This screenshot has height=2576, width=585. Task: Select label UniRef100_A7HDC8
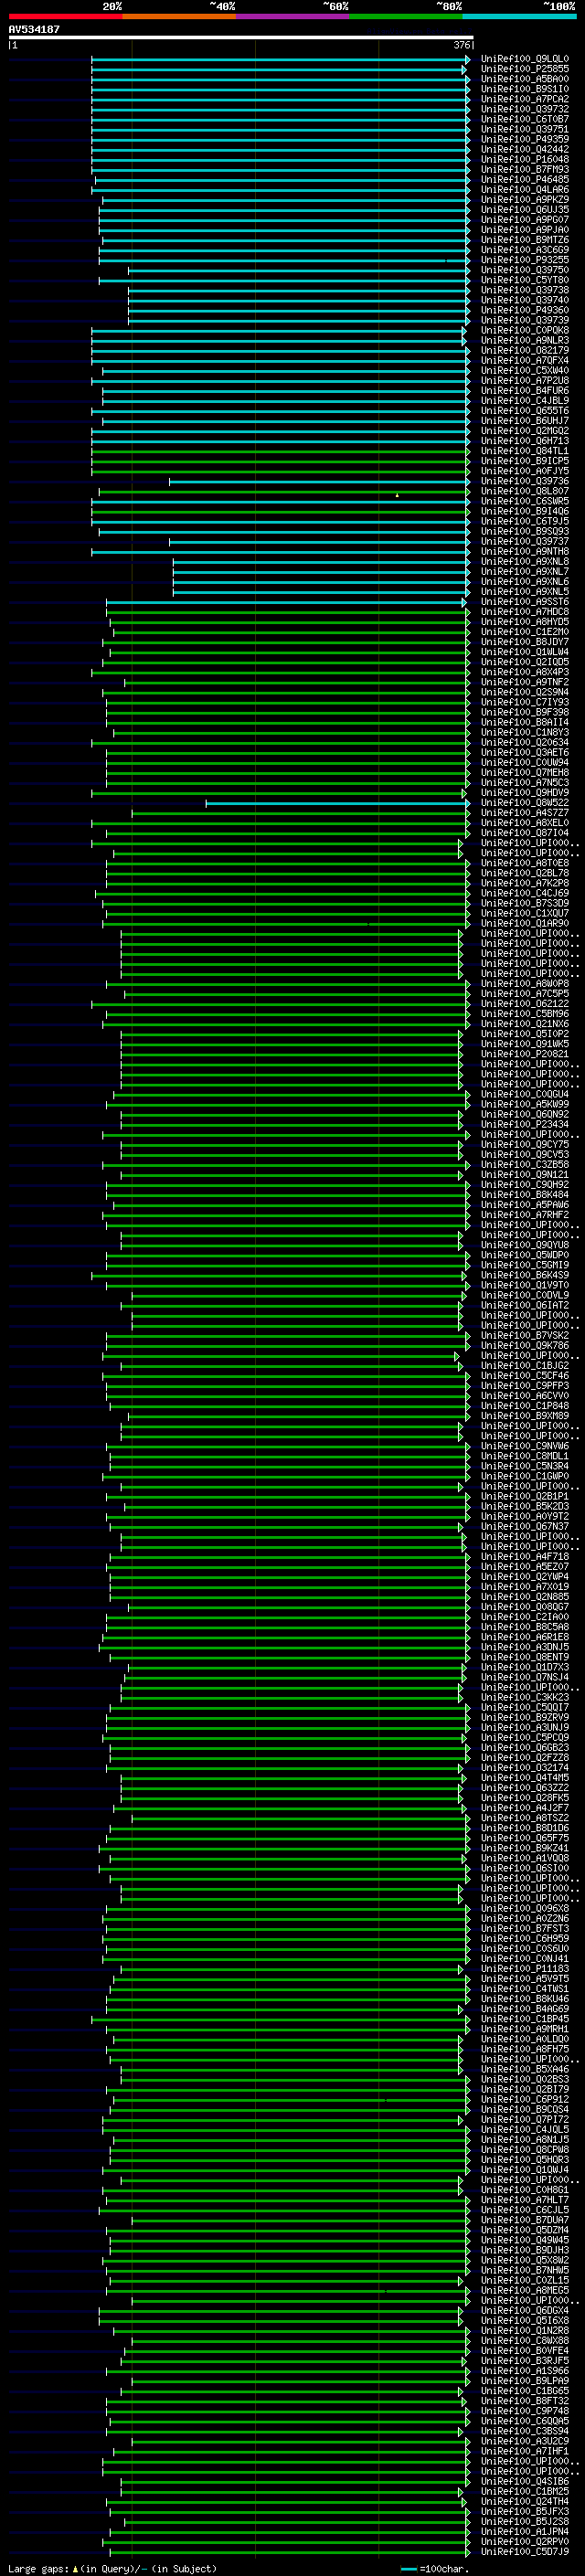(525, 612)
